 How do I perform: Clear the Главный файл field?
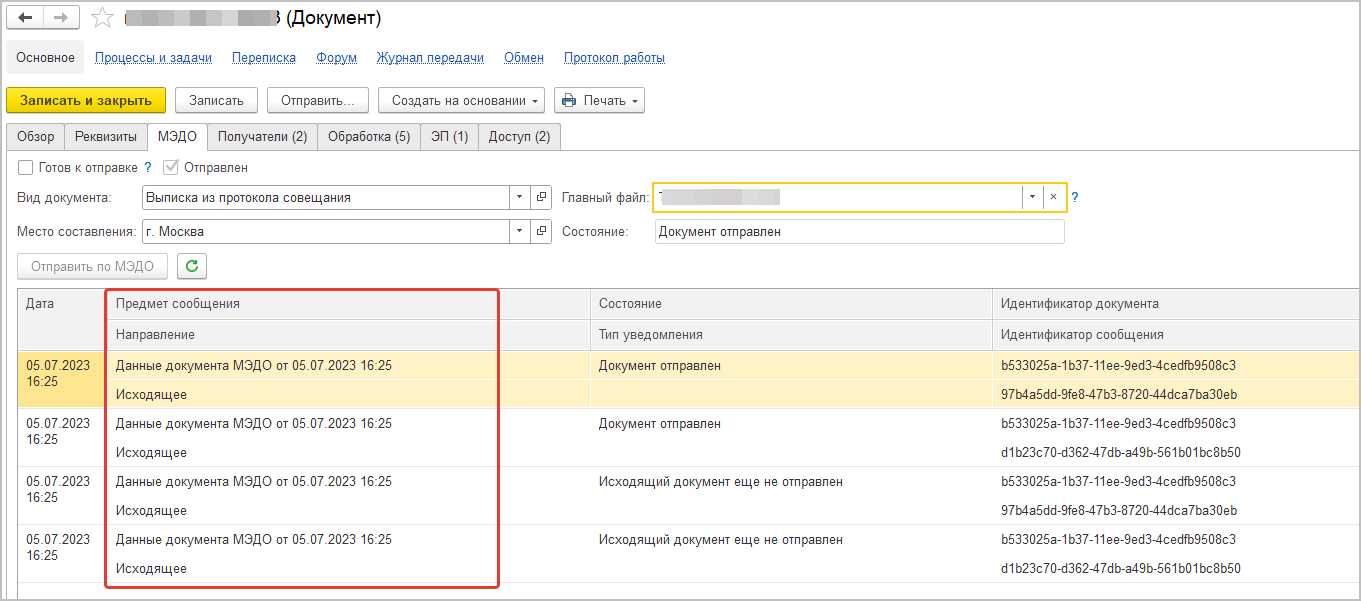pos(1053,198)
